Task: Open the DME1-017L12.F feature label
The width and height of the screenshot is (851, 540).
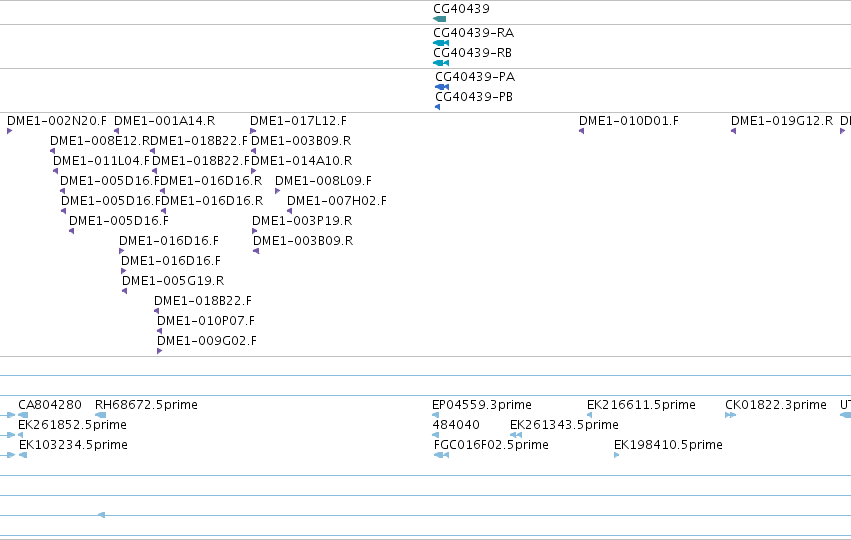Action: pyautogui.click(x=298, y=120)
